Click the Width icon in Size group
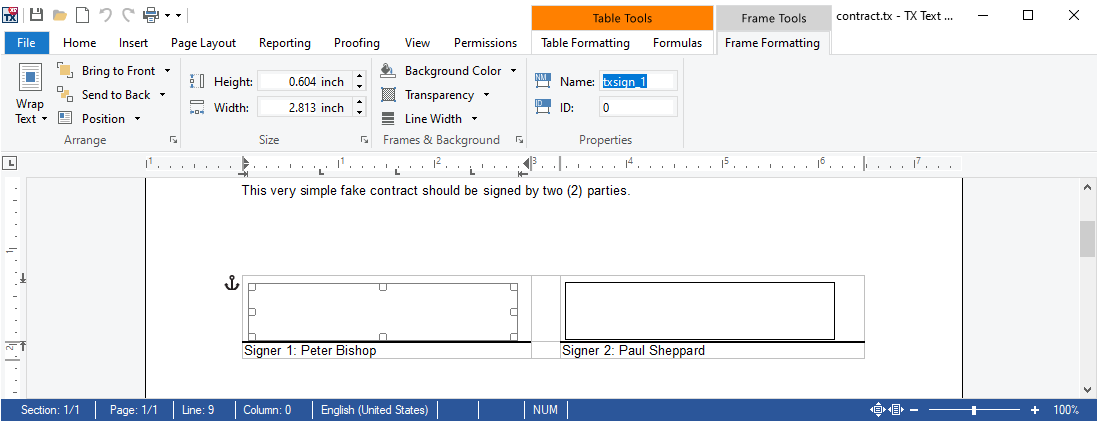This screenshot has width=1098, height=422. pyautogui.click(x=197, y=108)
